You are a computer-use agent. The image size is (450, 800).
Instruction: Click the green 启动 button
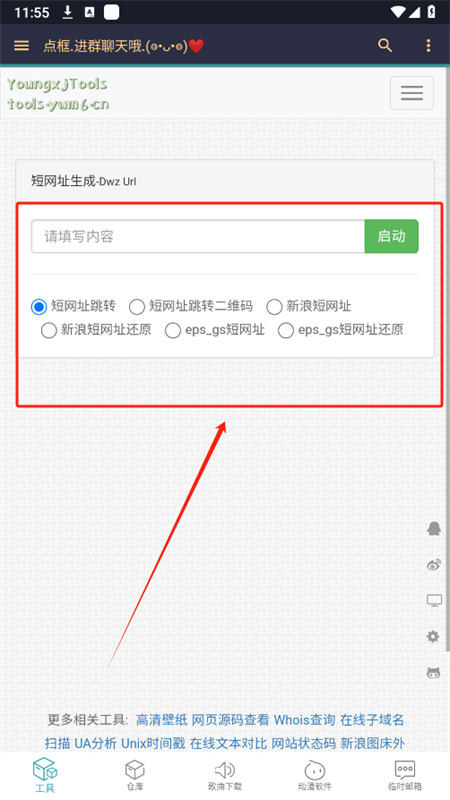[x=391, y=236]
